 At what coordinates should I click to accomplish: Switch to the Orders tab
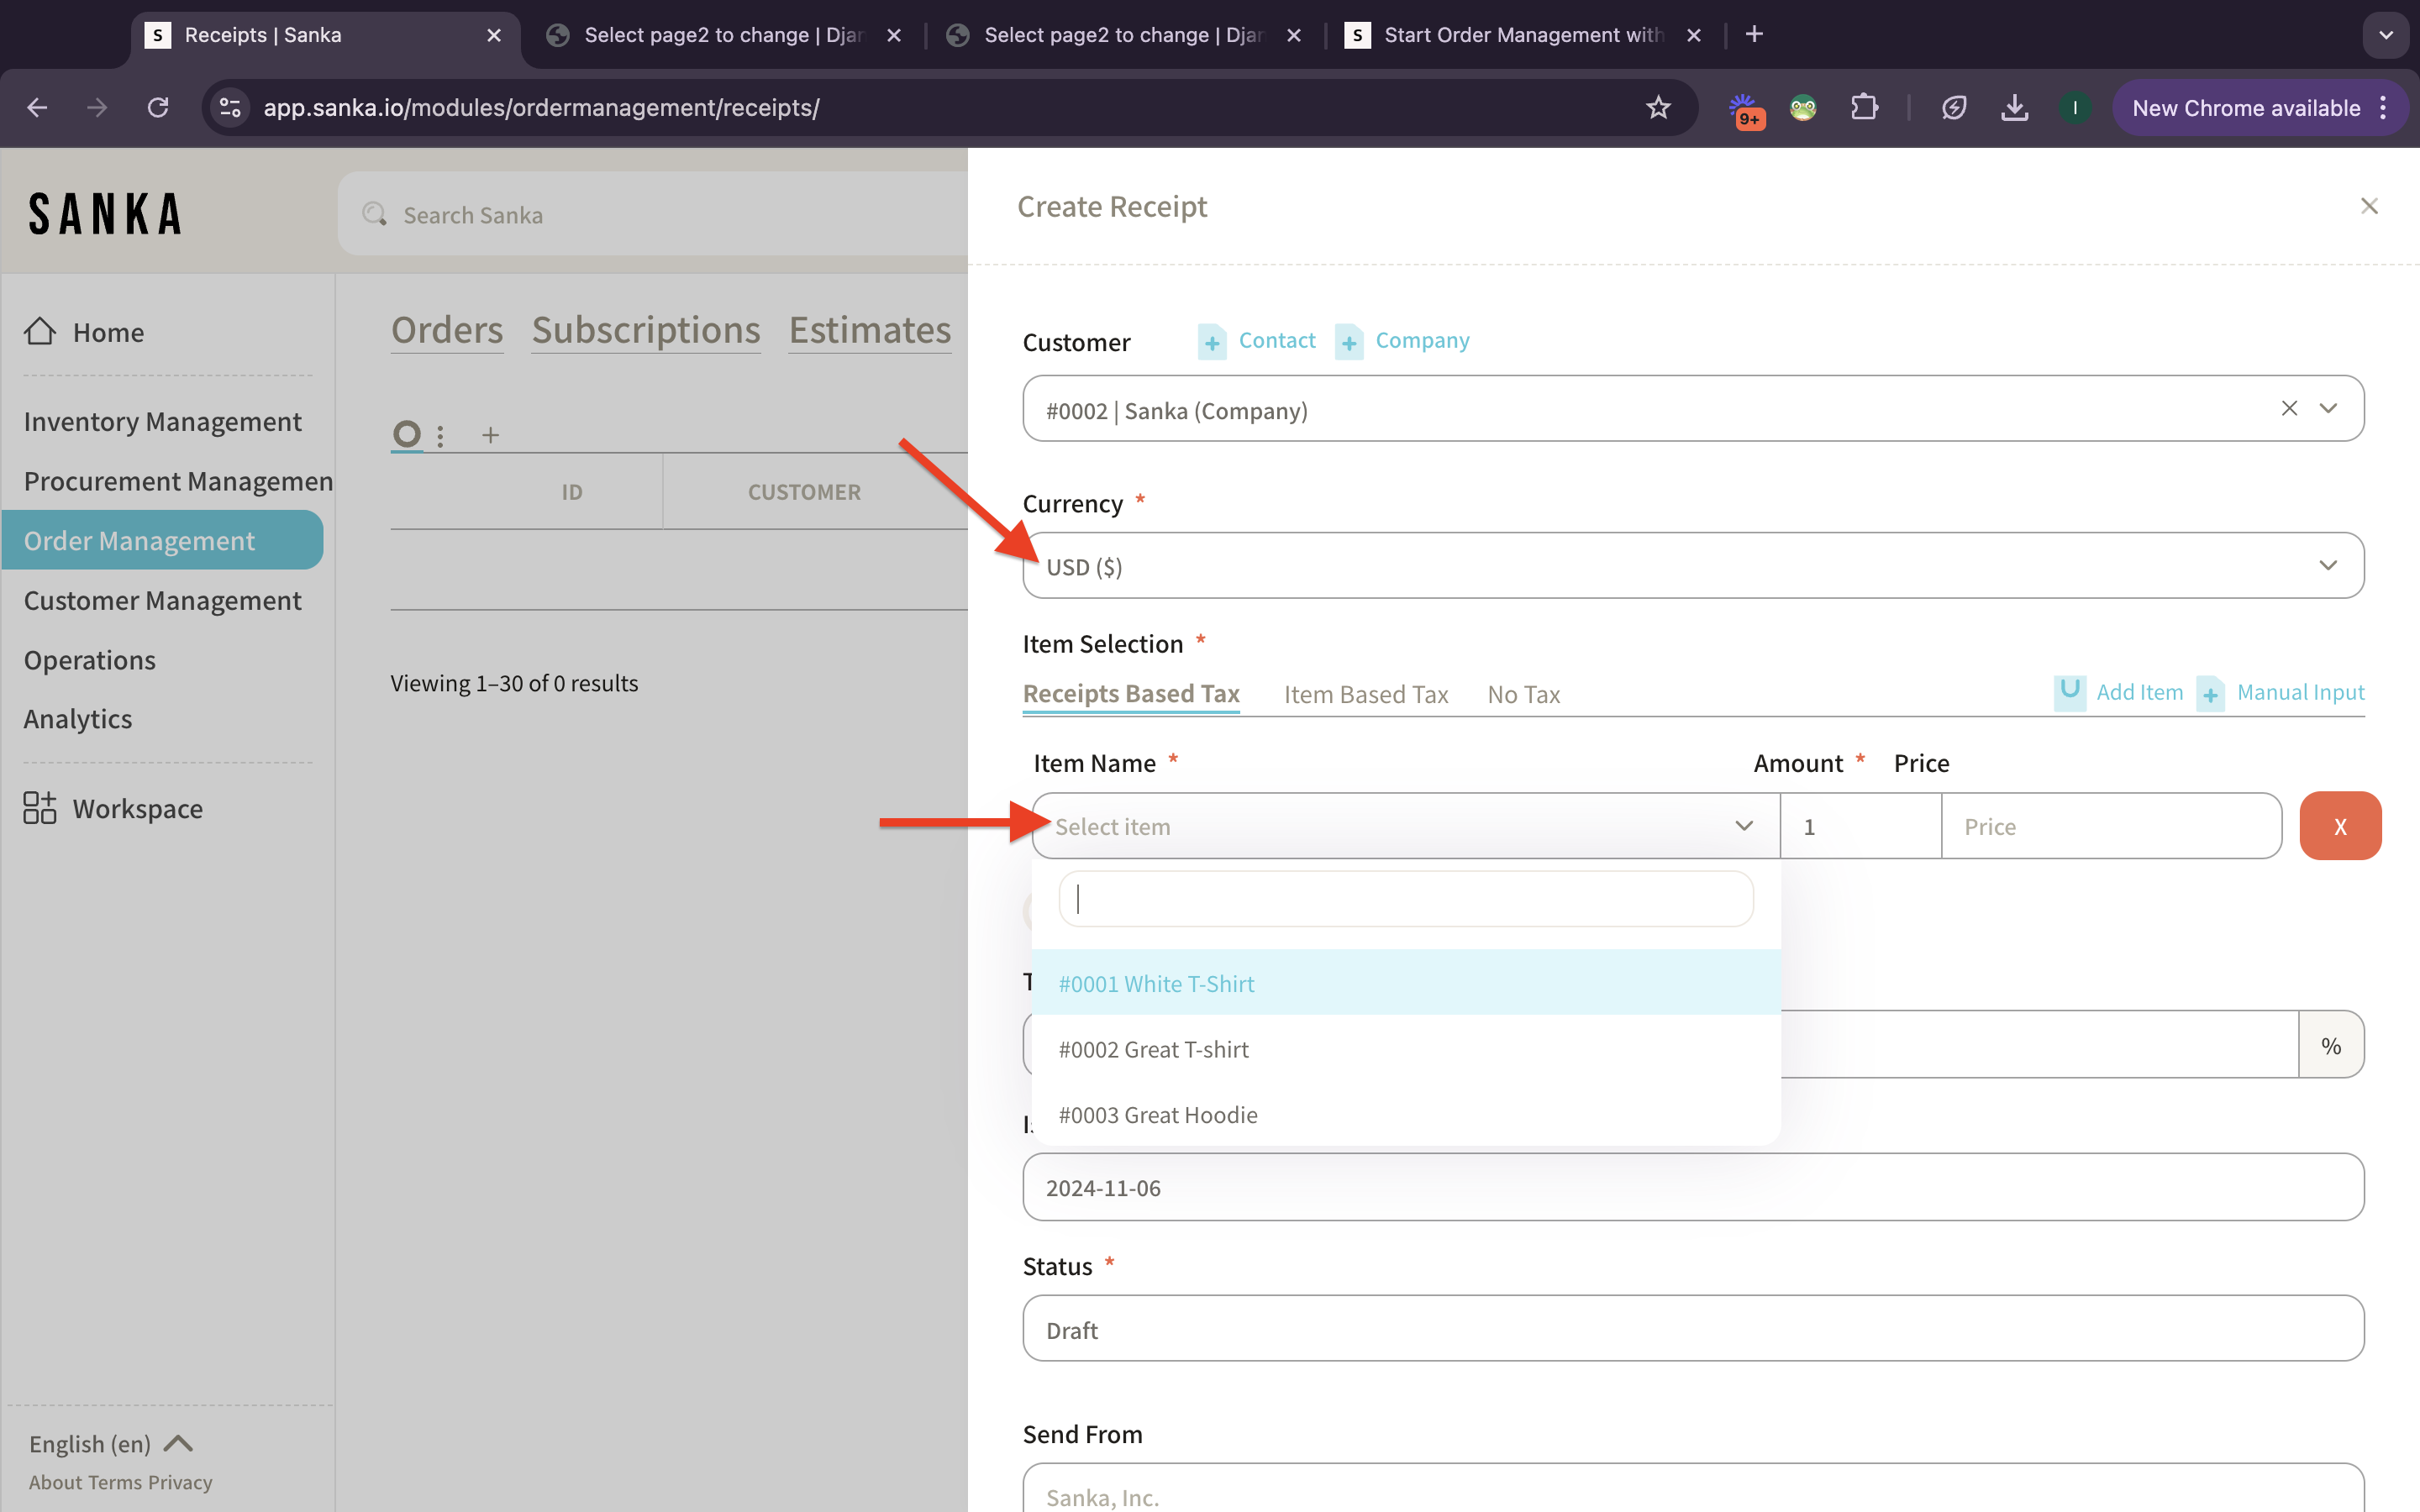click(447, 330)
